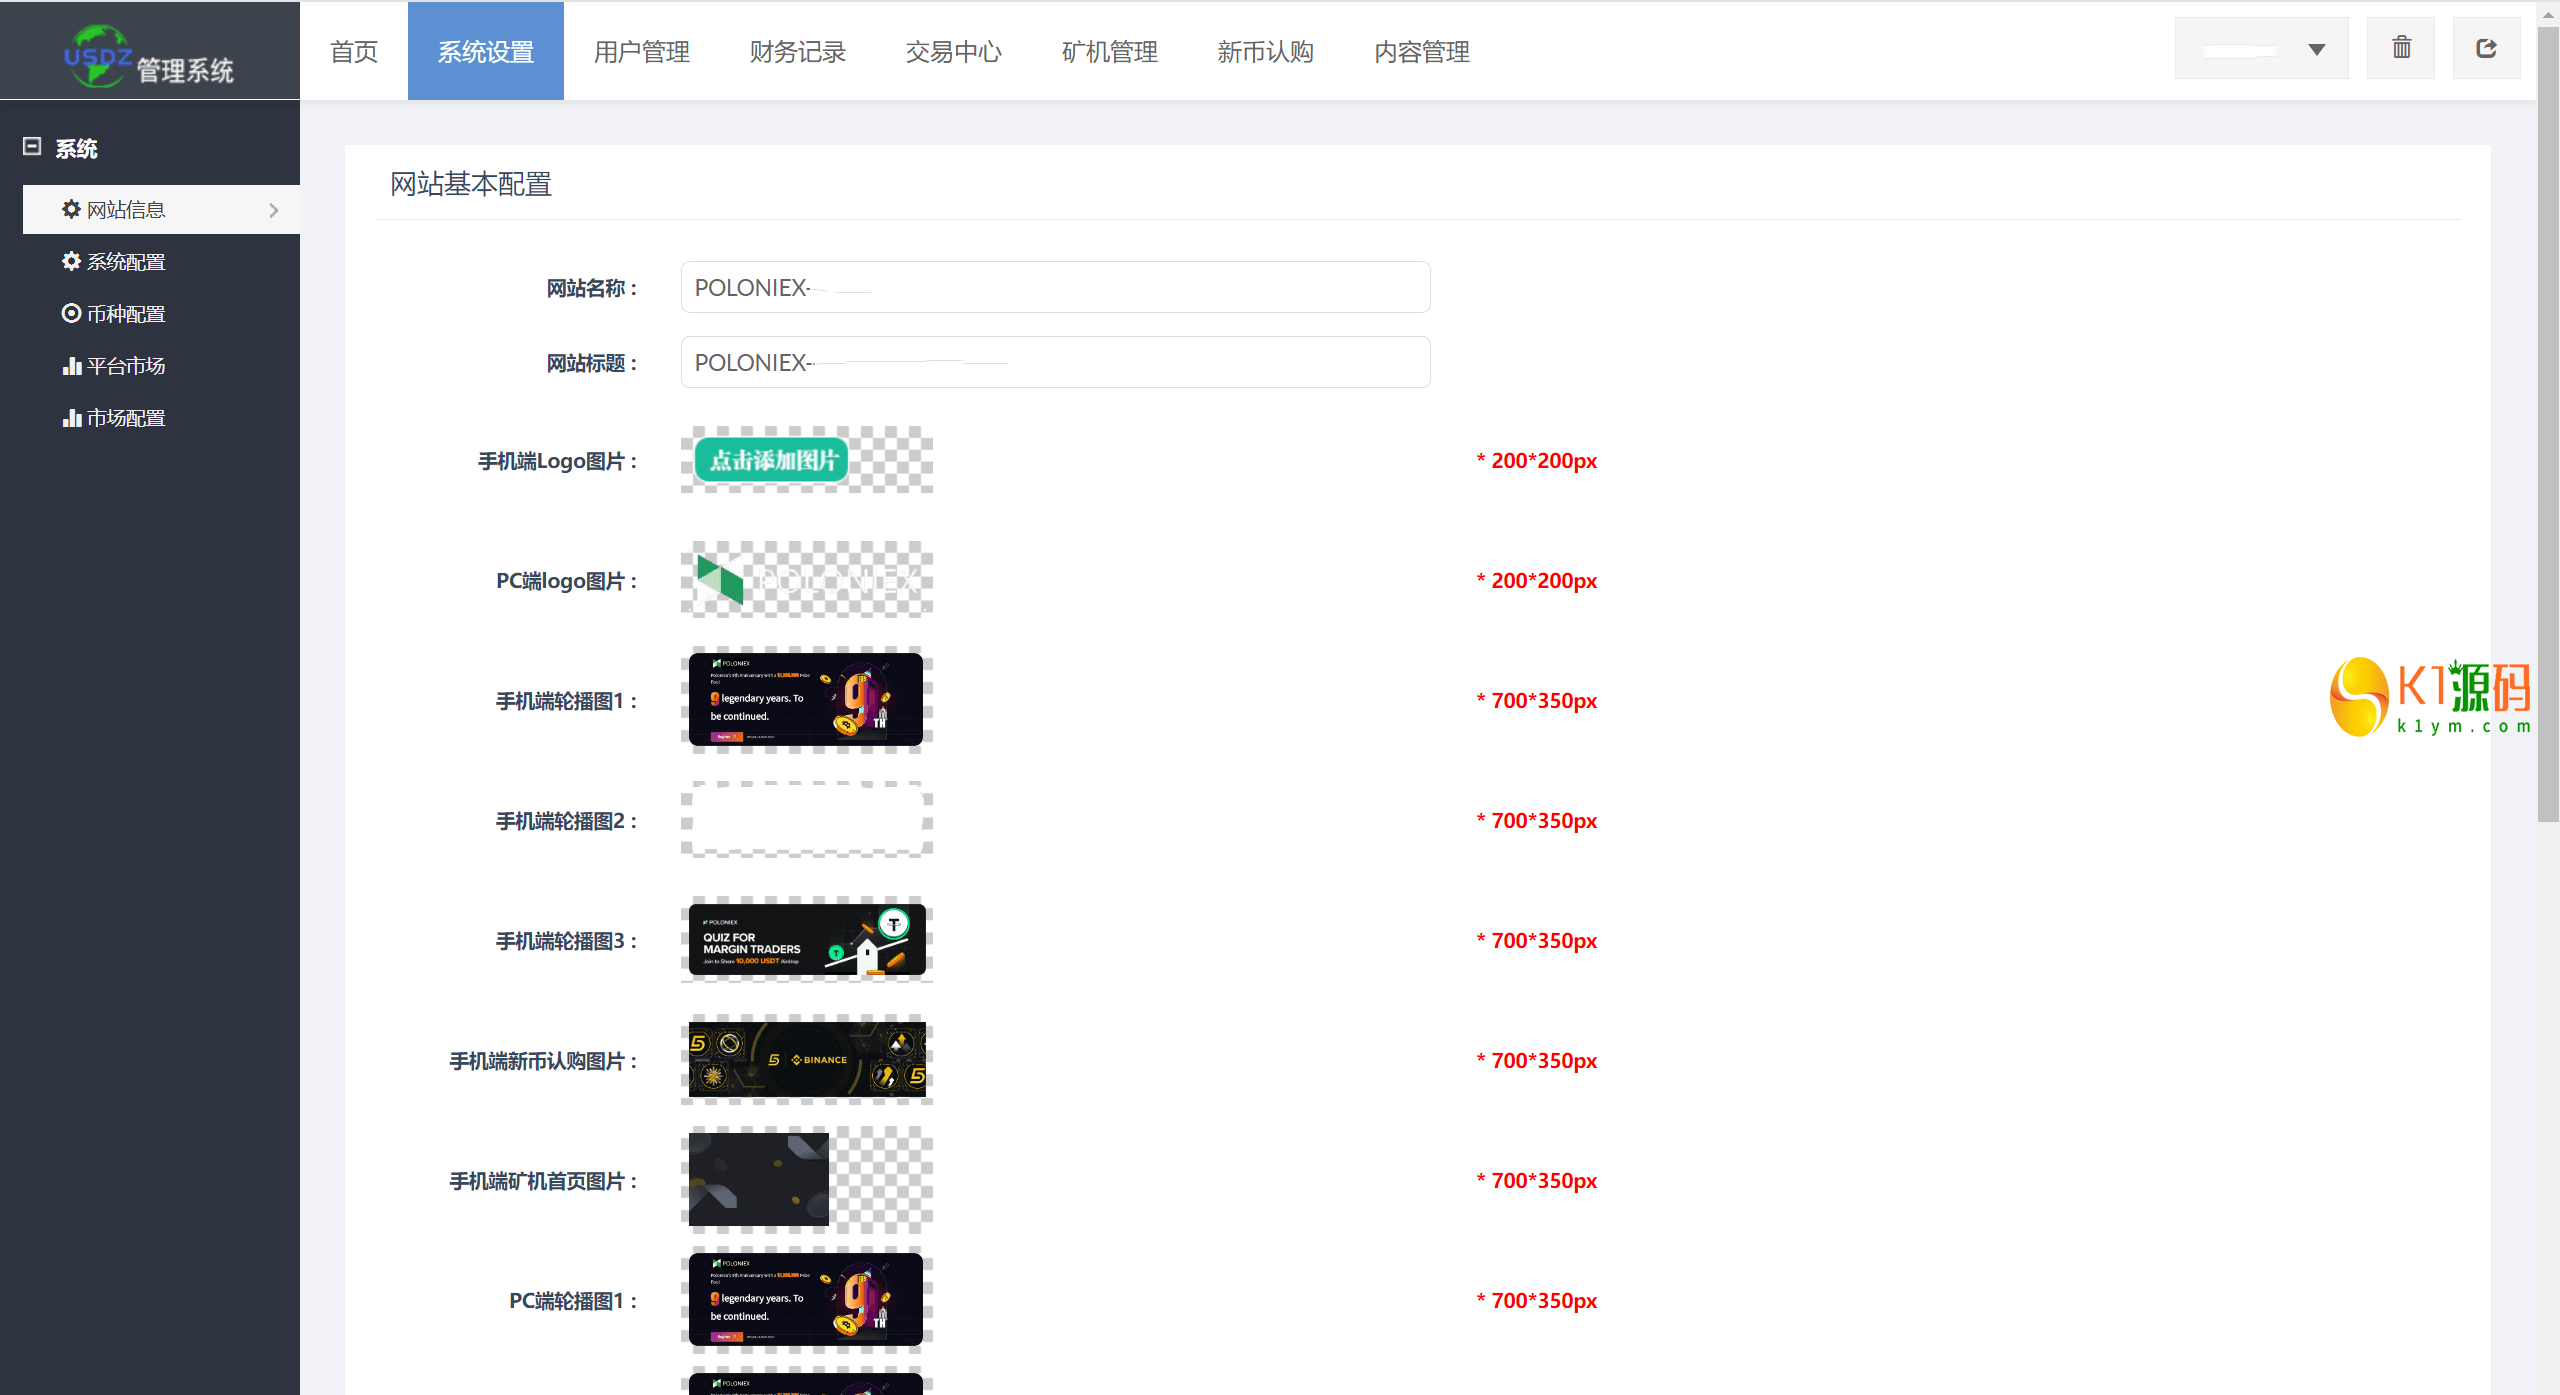Click gear icon beside 网站信息
This screenshot has height=1395, width=2560.
pos(71,209)
